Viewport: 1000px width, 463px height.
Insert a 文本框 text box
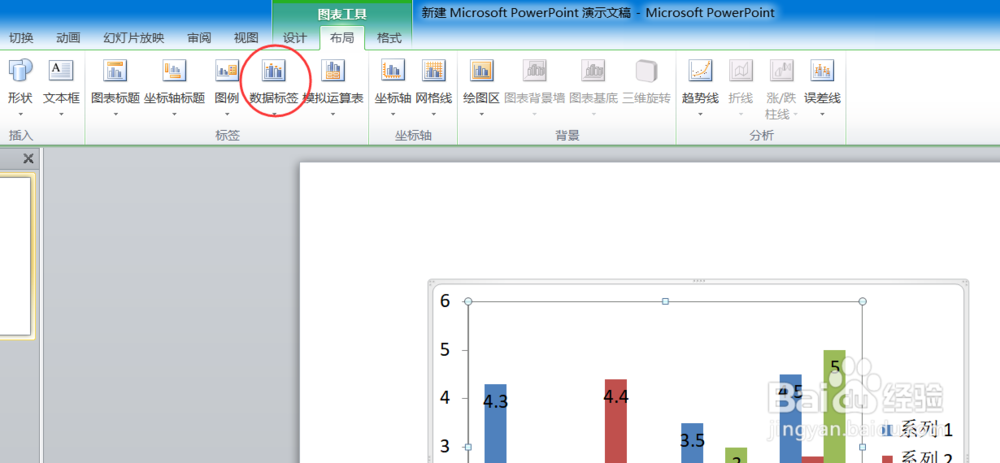[61, 70]
